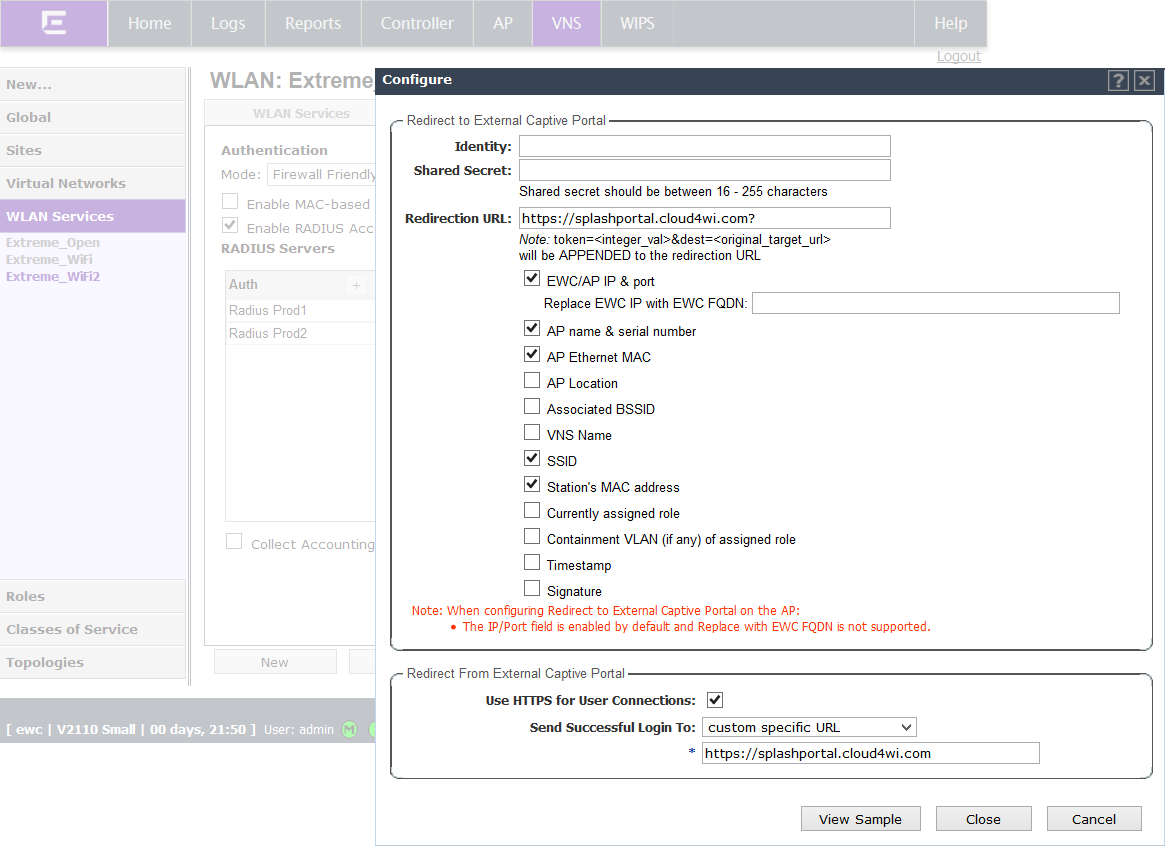The width and height of the screenshot is (1165, 846).
Task: Open Extreme_WiFi WLAN service
Action: 49,259
